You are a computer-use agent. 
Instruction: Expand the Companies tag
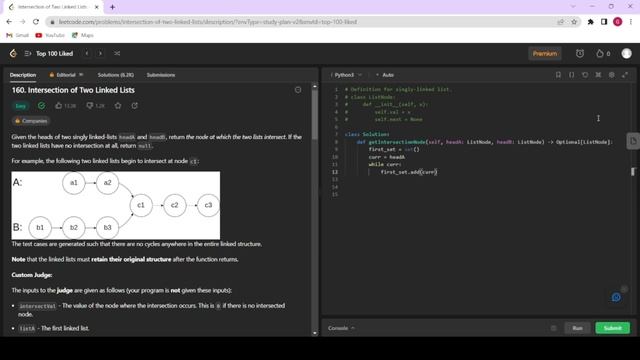point(31,121)
